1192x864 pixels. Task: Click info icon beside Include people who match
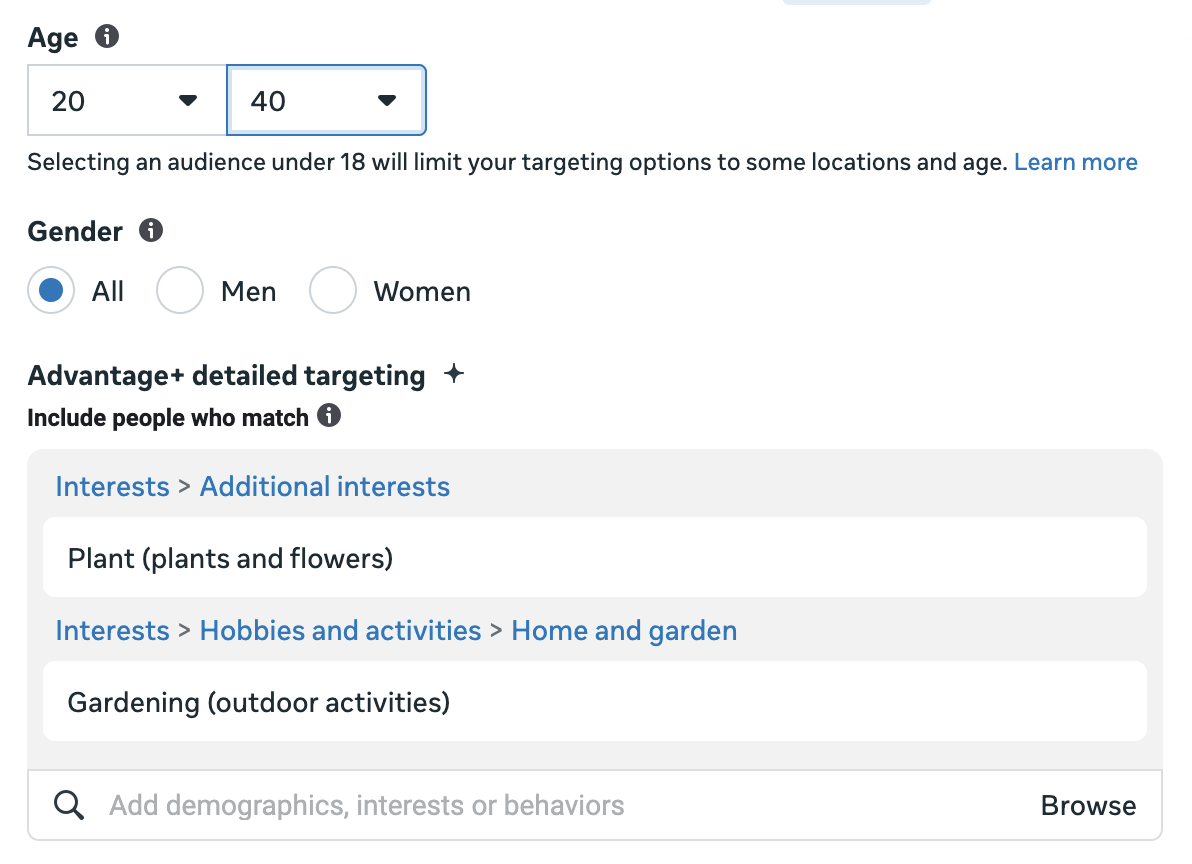[x=329, y=416]
